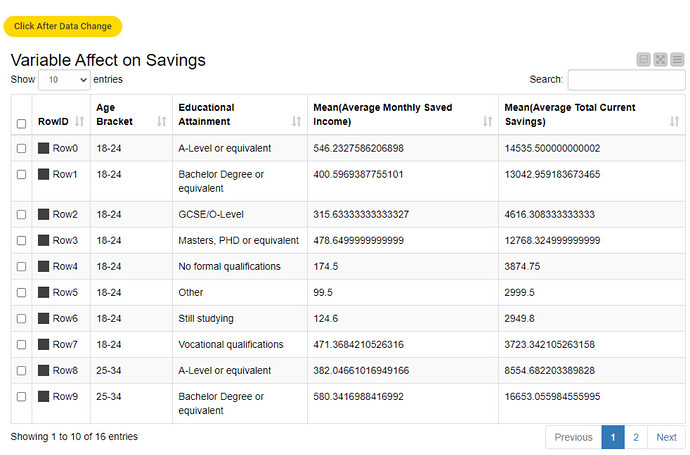Click the Row1 label text
The height and width of the screenshot is (455, 690).
click(x=65, y=174)
